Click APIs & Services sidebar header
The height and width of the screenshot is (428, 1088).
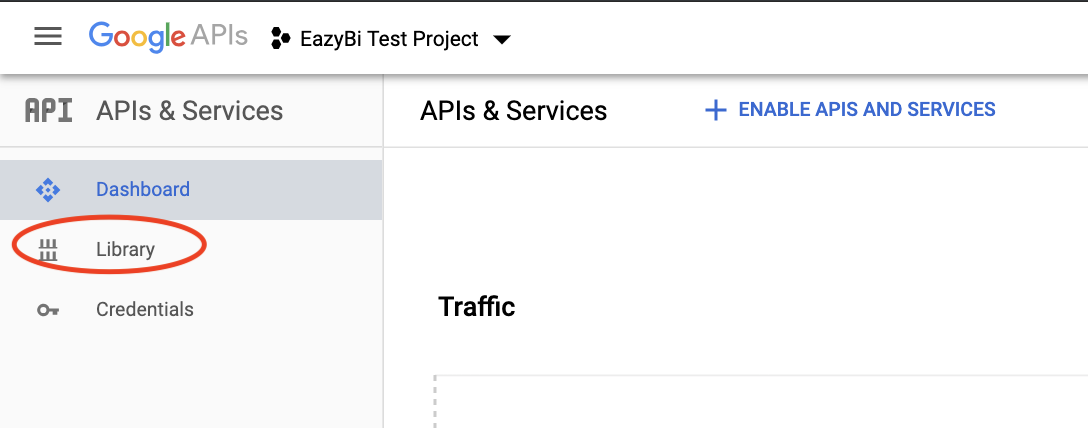point(189,111)
